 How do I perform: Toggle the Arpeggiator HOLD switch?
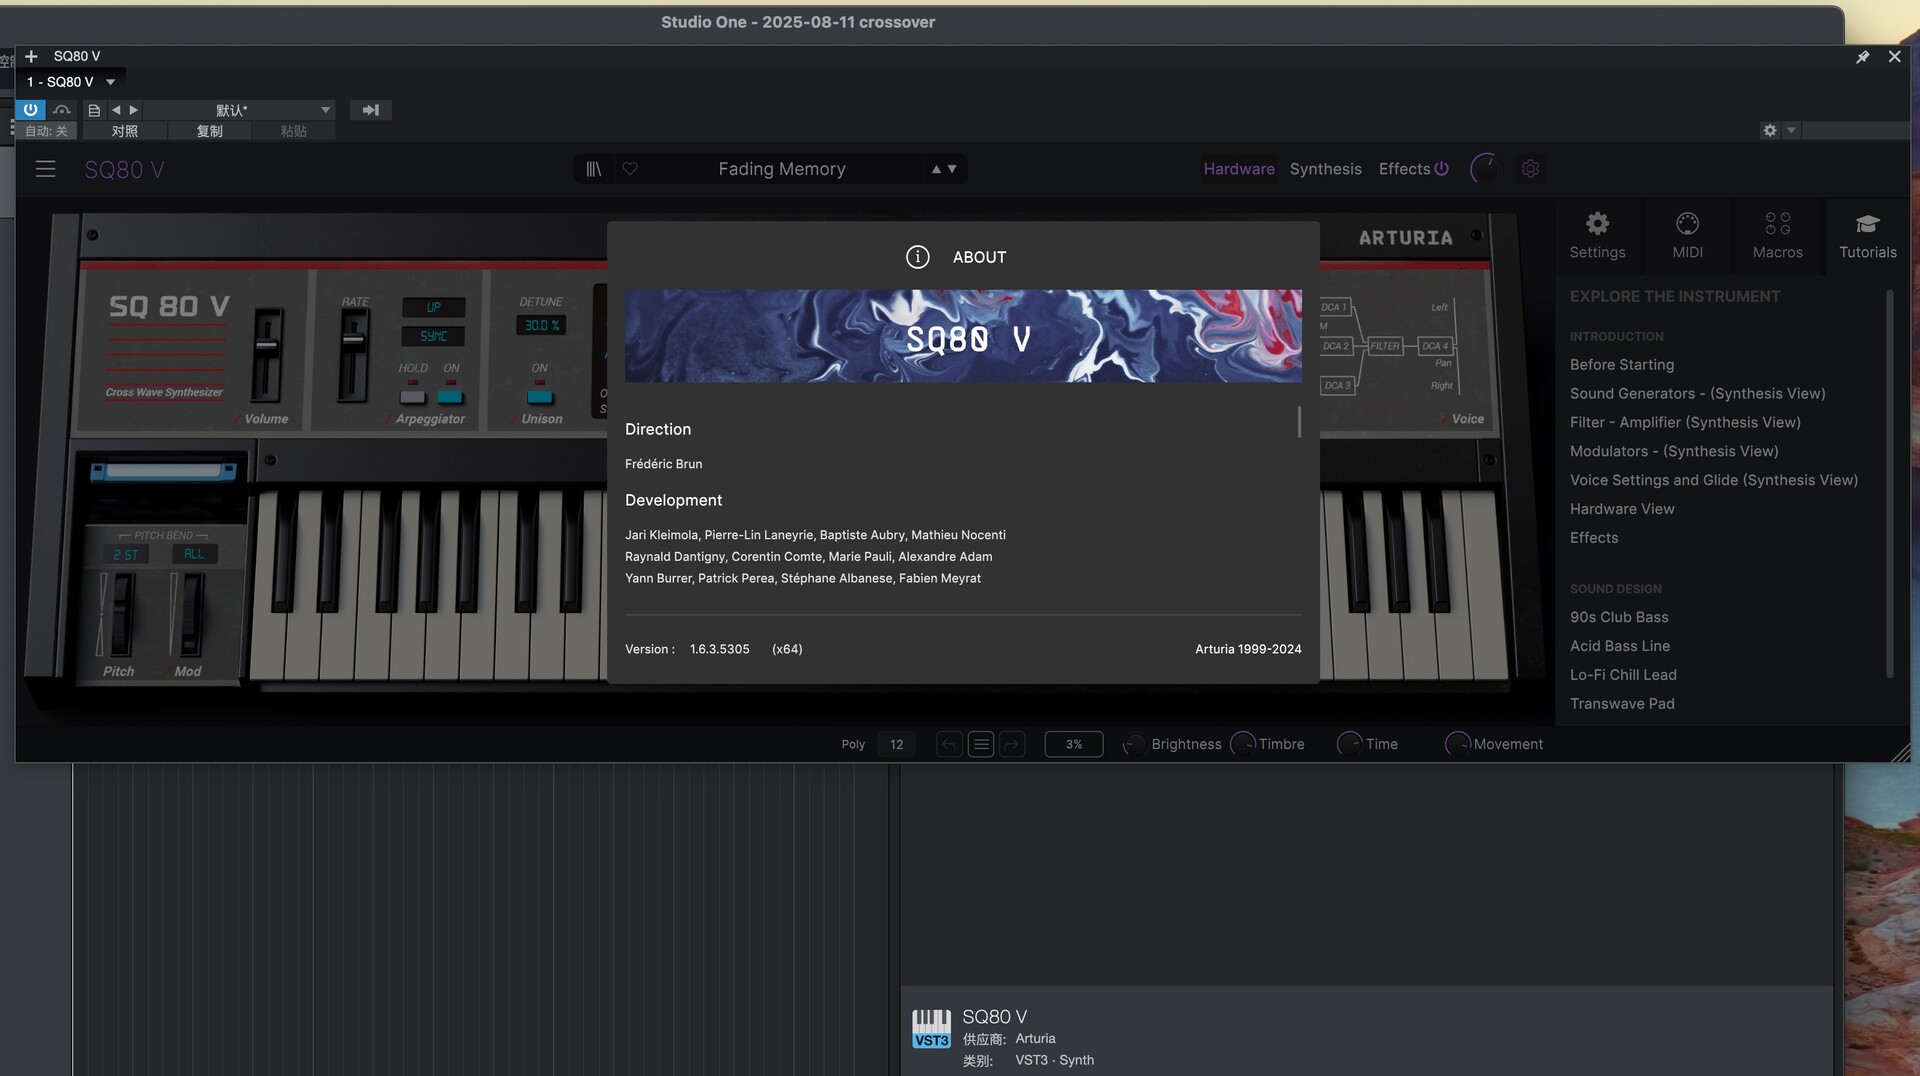pyautogui.click(x=412, y=396)
